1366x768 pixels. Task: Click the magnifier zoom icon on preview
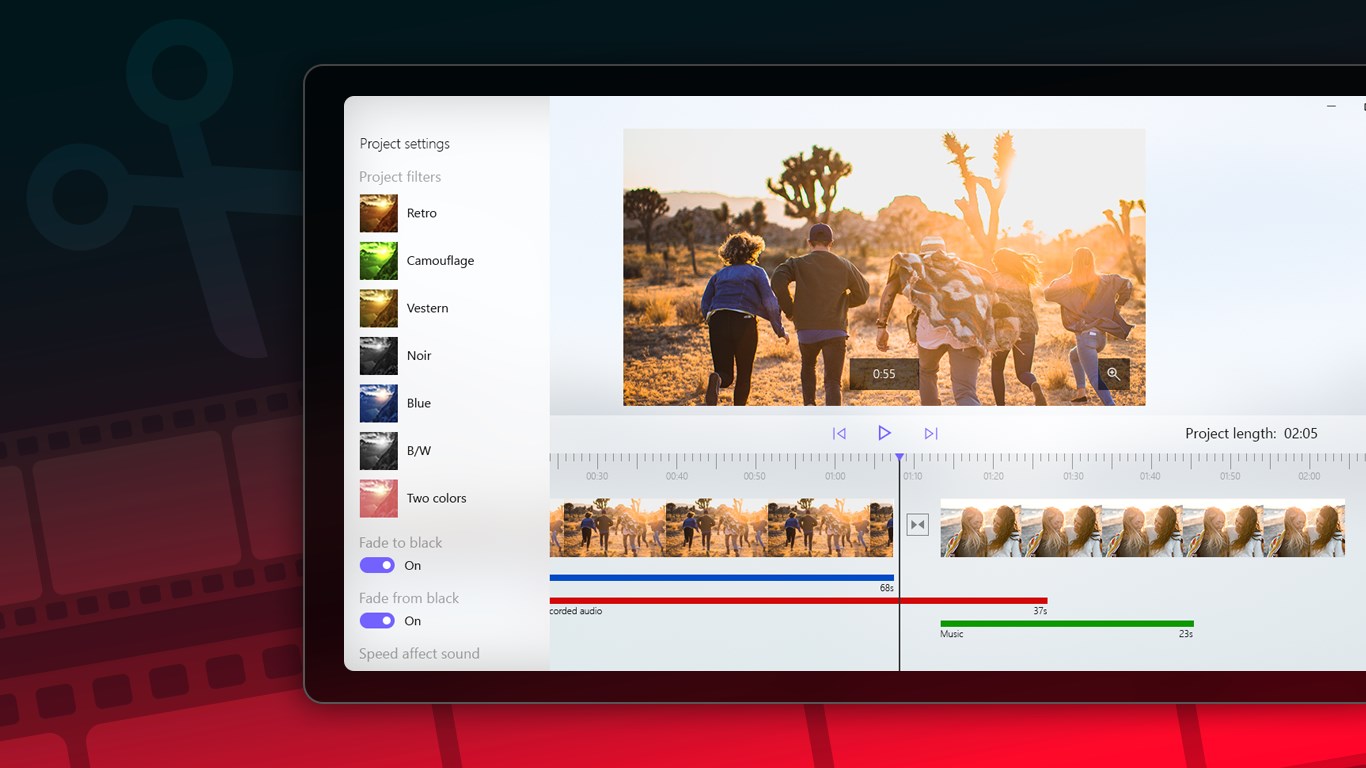(x=1113, y=374)
